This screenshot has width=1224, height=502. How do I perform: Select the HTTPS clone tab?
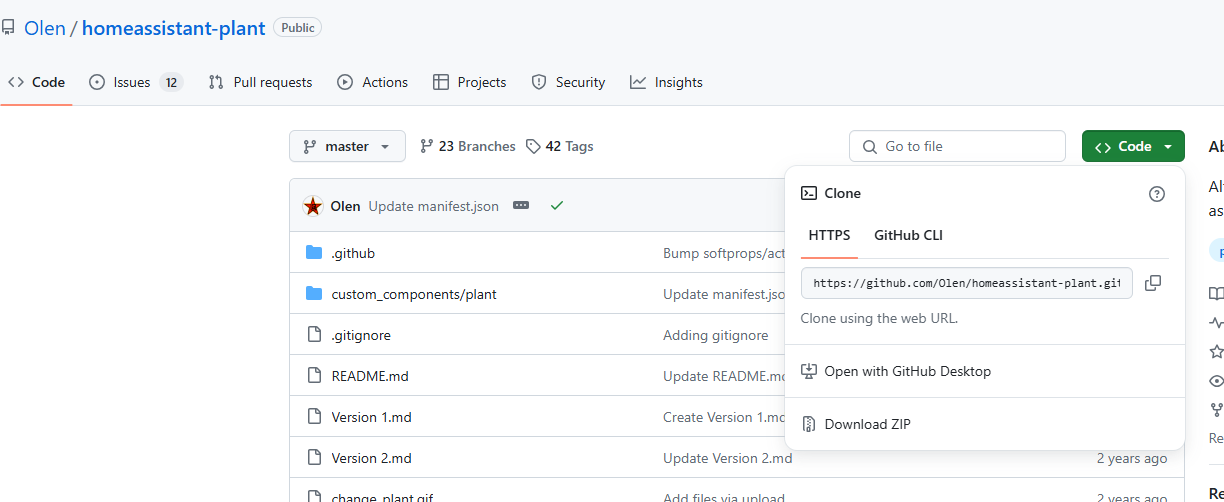tap(829, 235)
